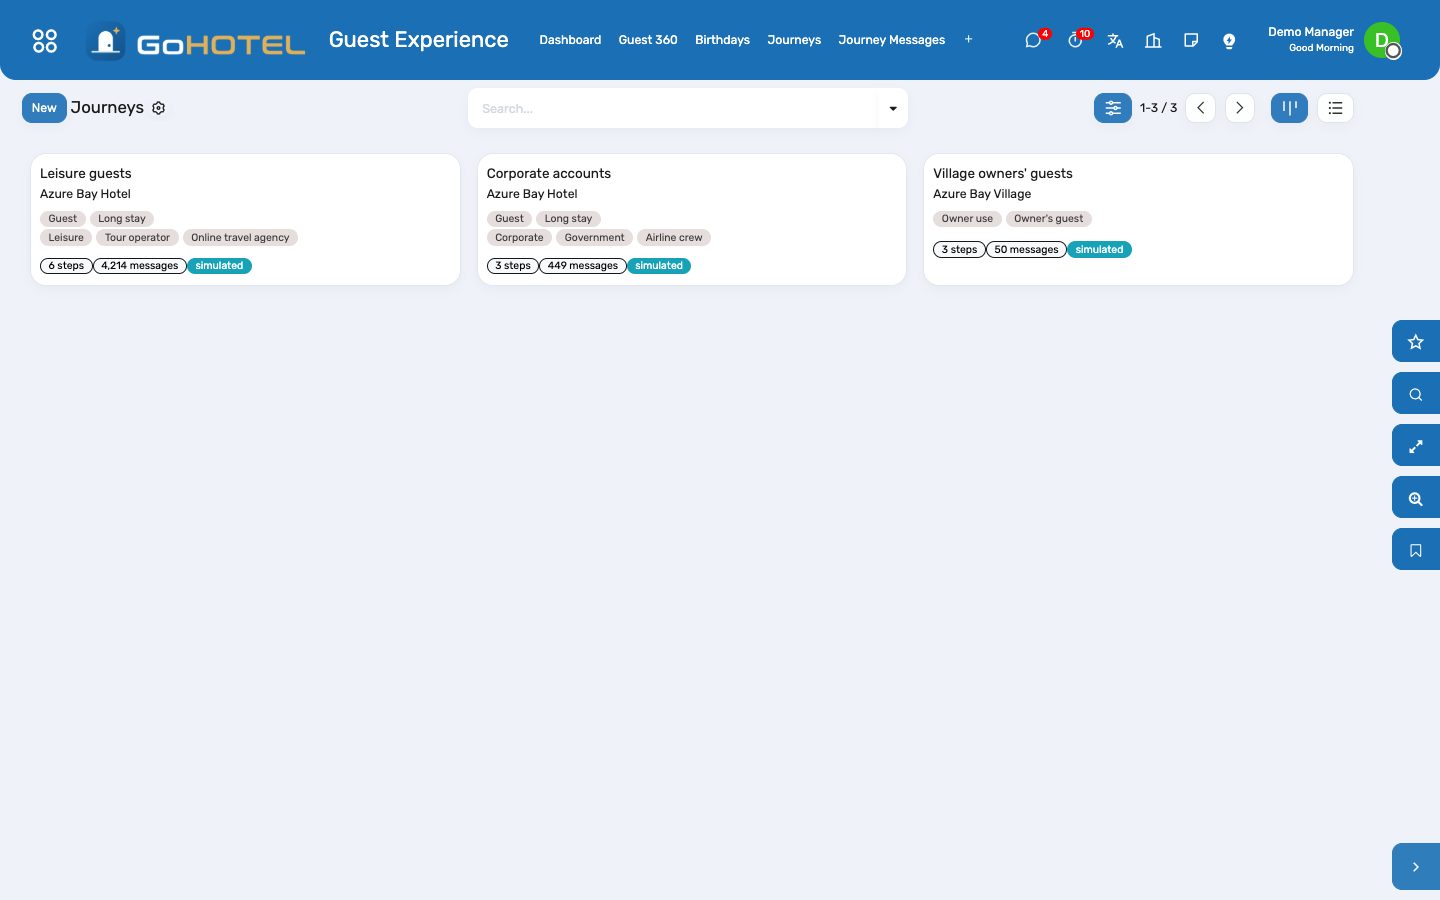
Task: Open the sticky note icon
Action: coord(1191,40)
